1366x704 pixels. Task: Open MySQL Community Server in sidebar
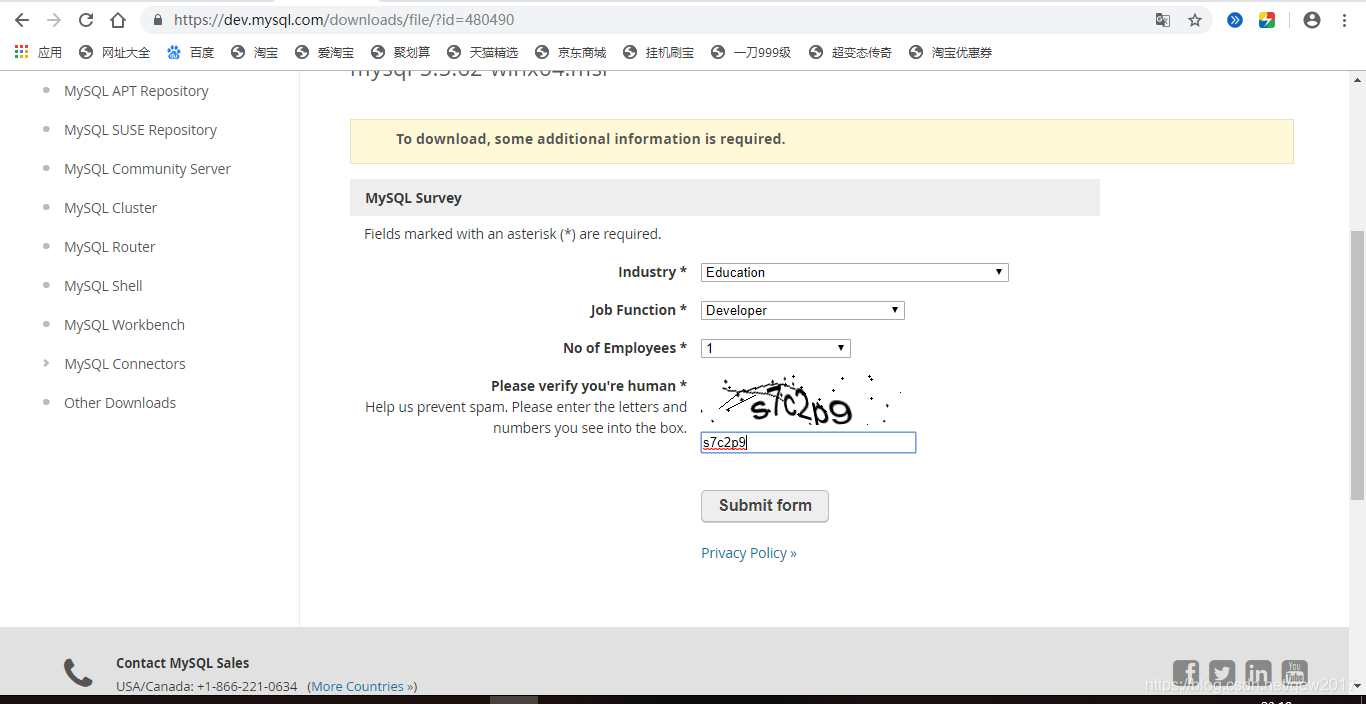[x=147, y=169]
